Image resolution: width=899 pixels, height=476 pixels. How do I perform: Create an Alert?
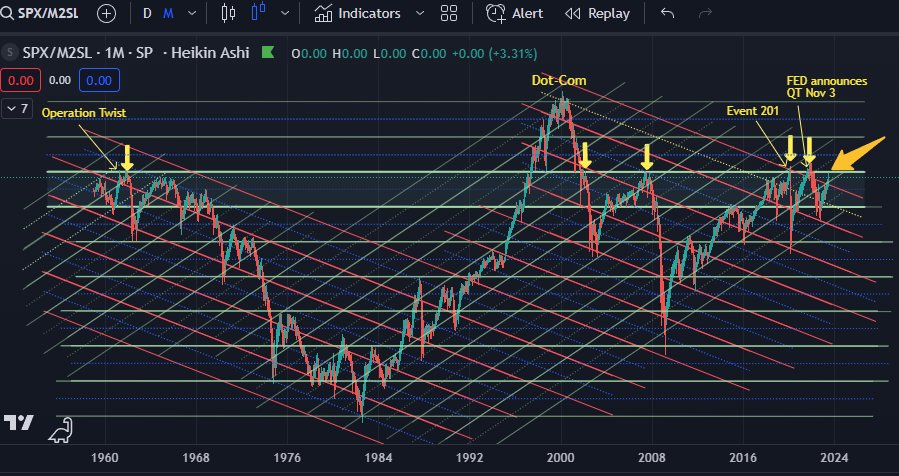[514, 13]
